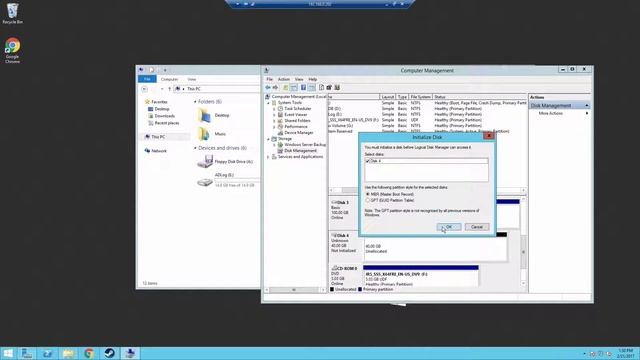640x360 pixels.
Task: Expand Shared Folders tree node
Action: (x=274, y=121)
